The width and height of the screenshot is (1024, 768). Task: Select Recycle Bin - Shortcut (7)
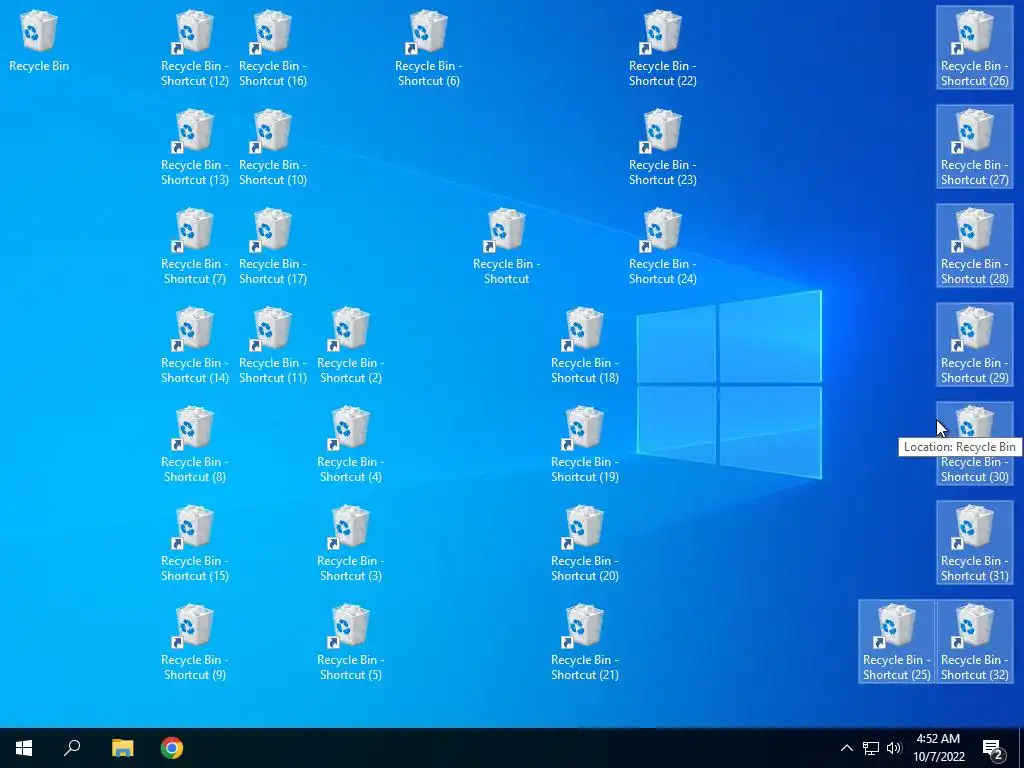pyautogui.click(x=195, y=246)
